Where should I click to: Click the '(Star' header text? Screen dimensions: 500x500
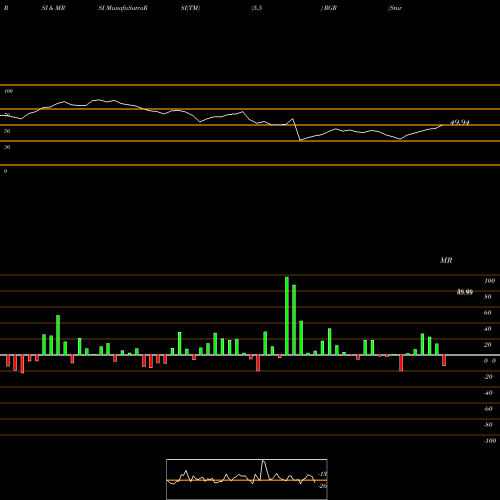[x=395, y=8]
